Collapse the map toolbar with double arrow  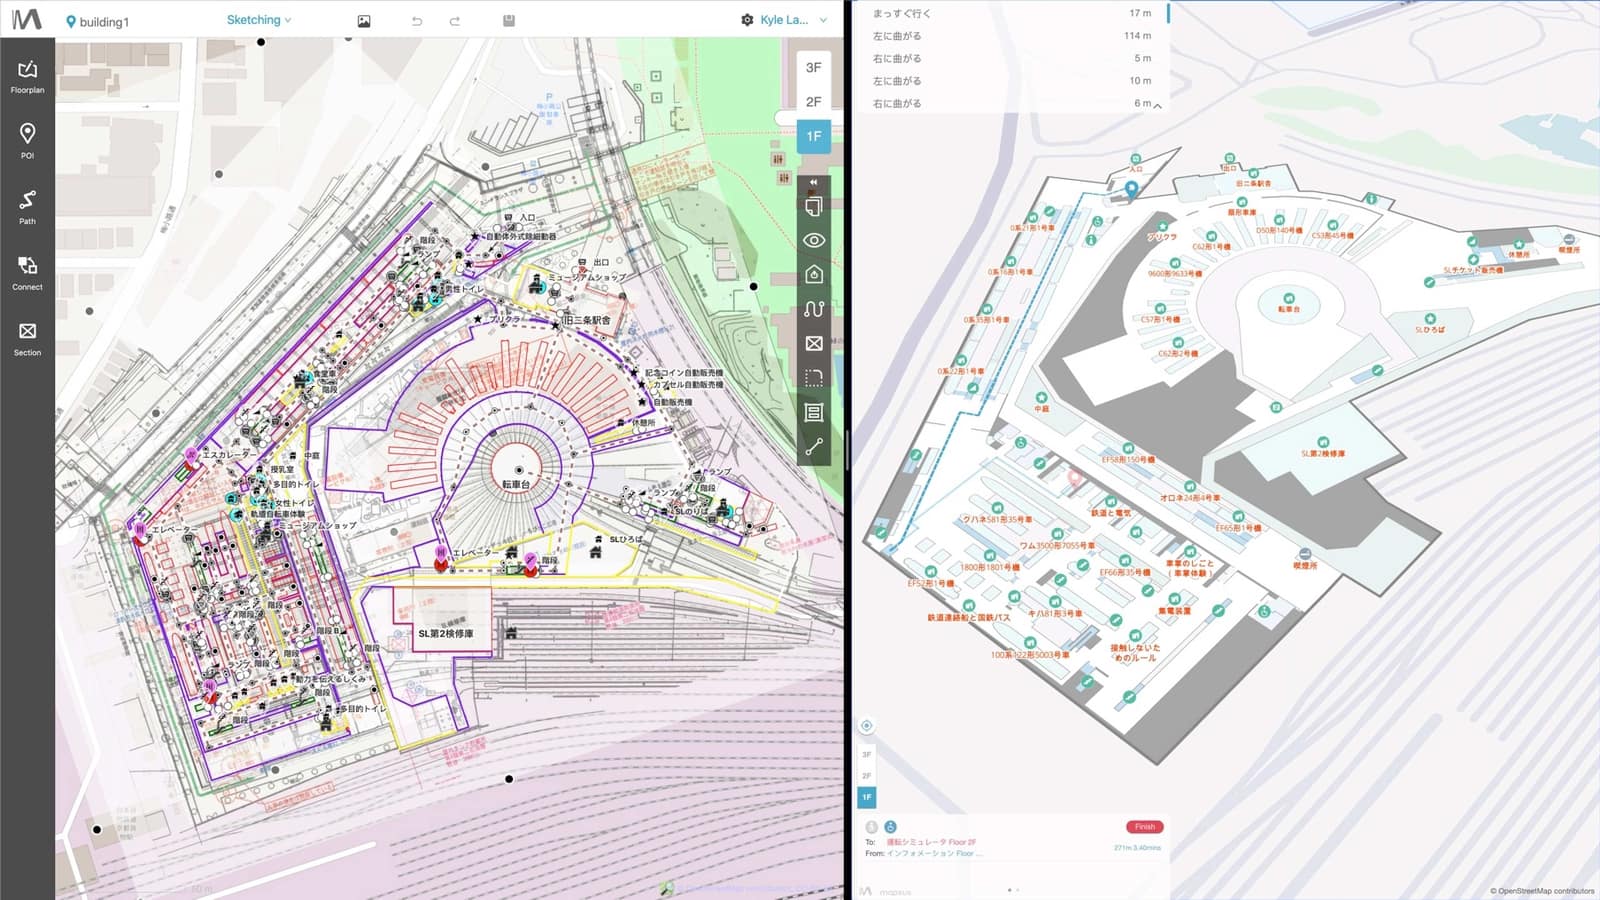point(814,182)
